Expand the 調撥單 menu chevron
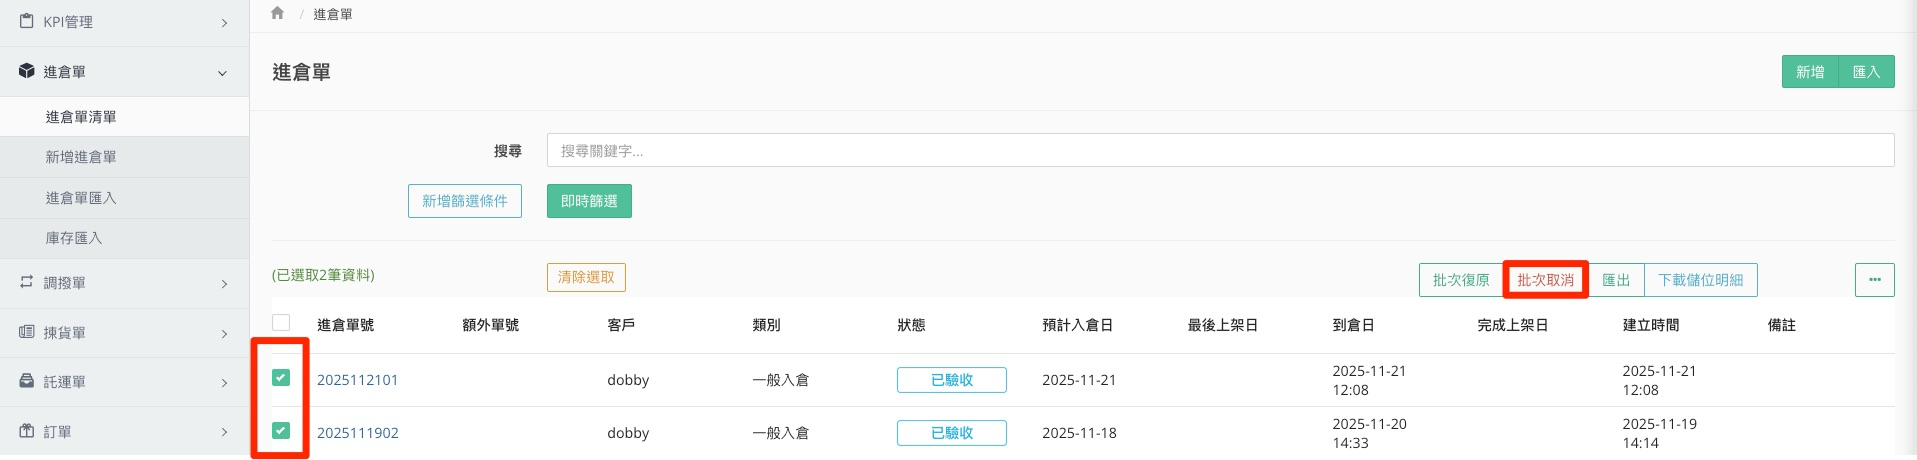 tap(224, 283)
